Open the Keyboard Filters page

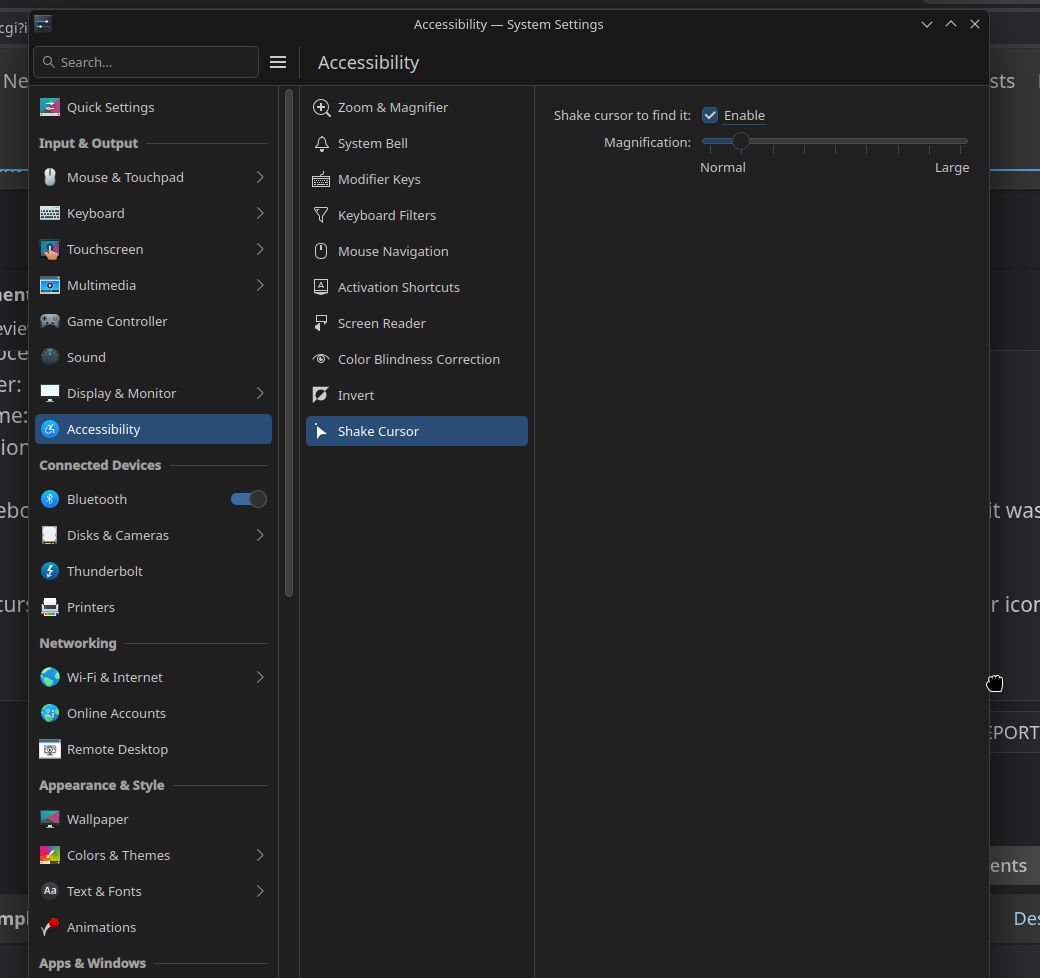386,215
